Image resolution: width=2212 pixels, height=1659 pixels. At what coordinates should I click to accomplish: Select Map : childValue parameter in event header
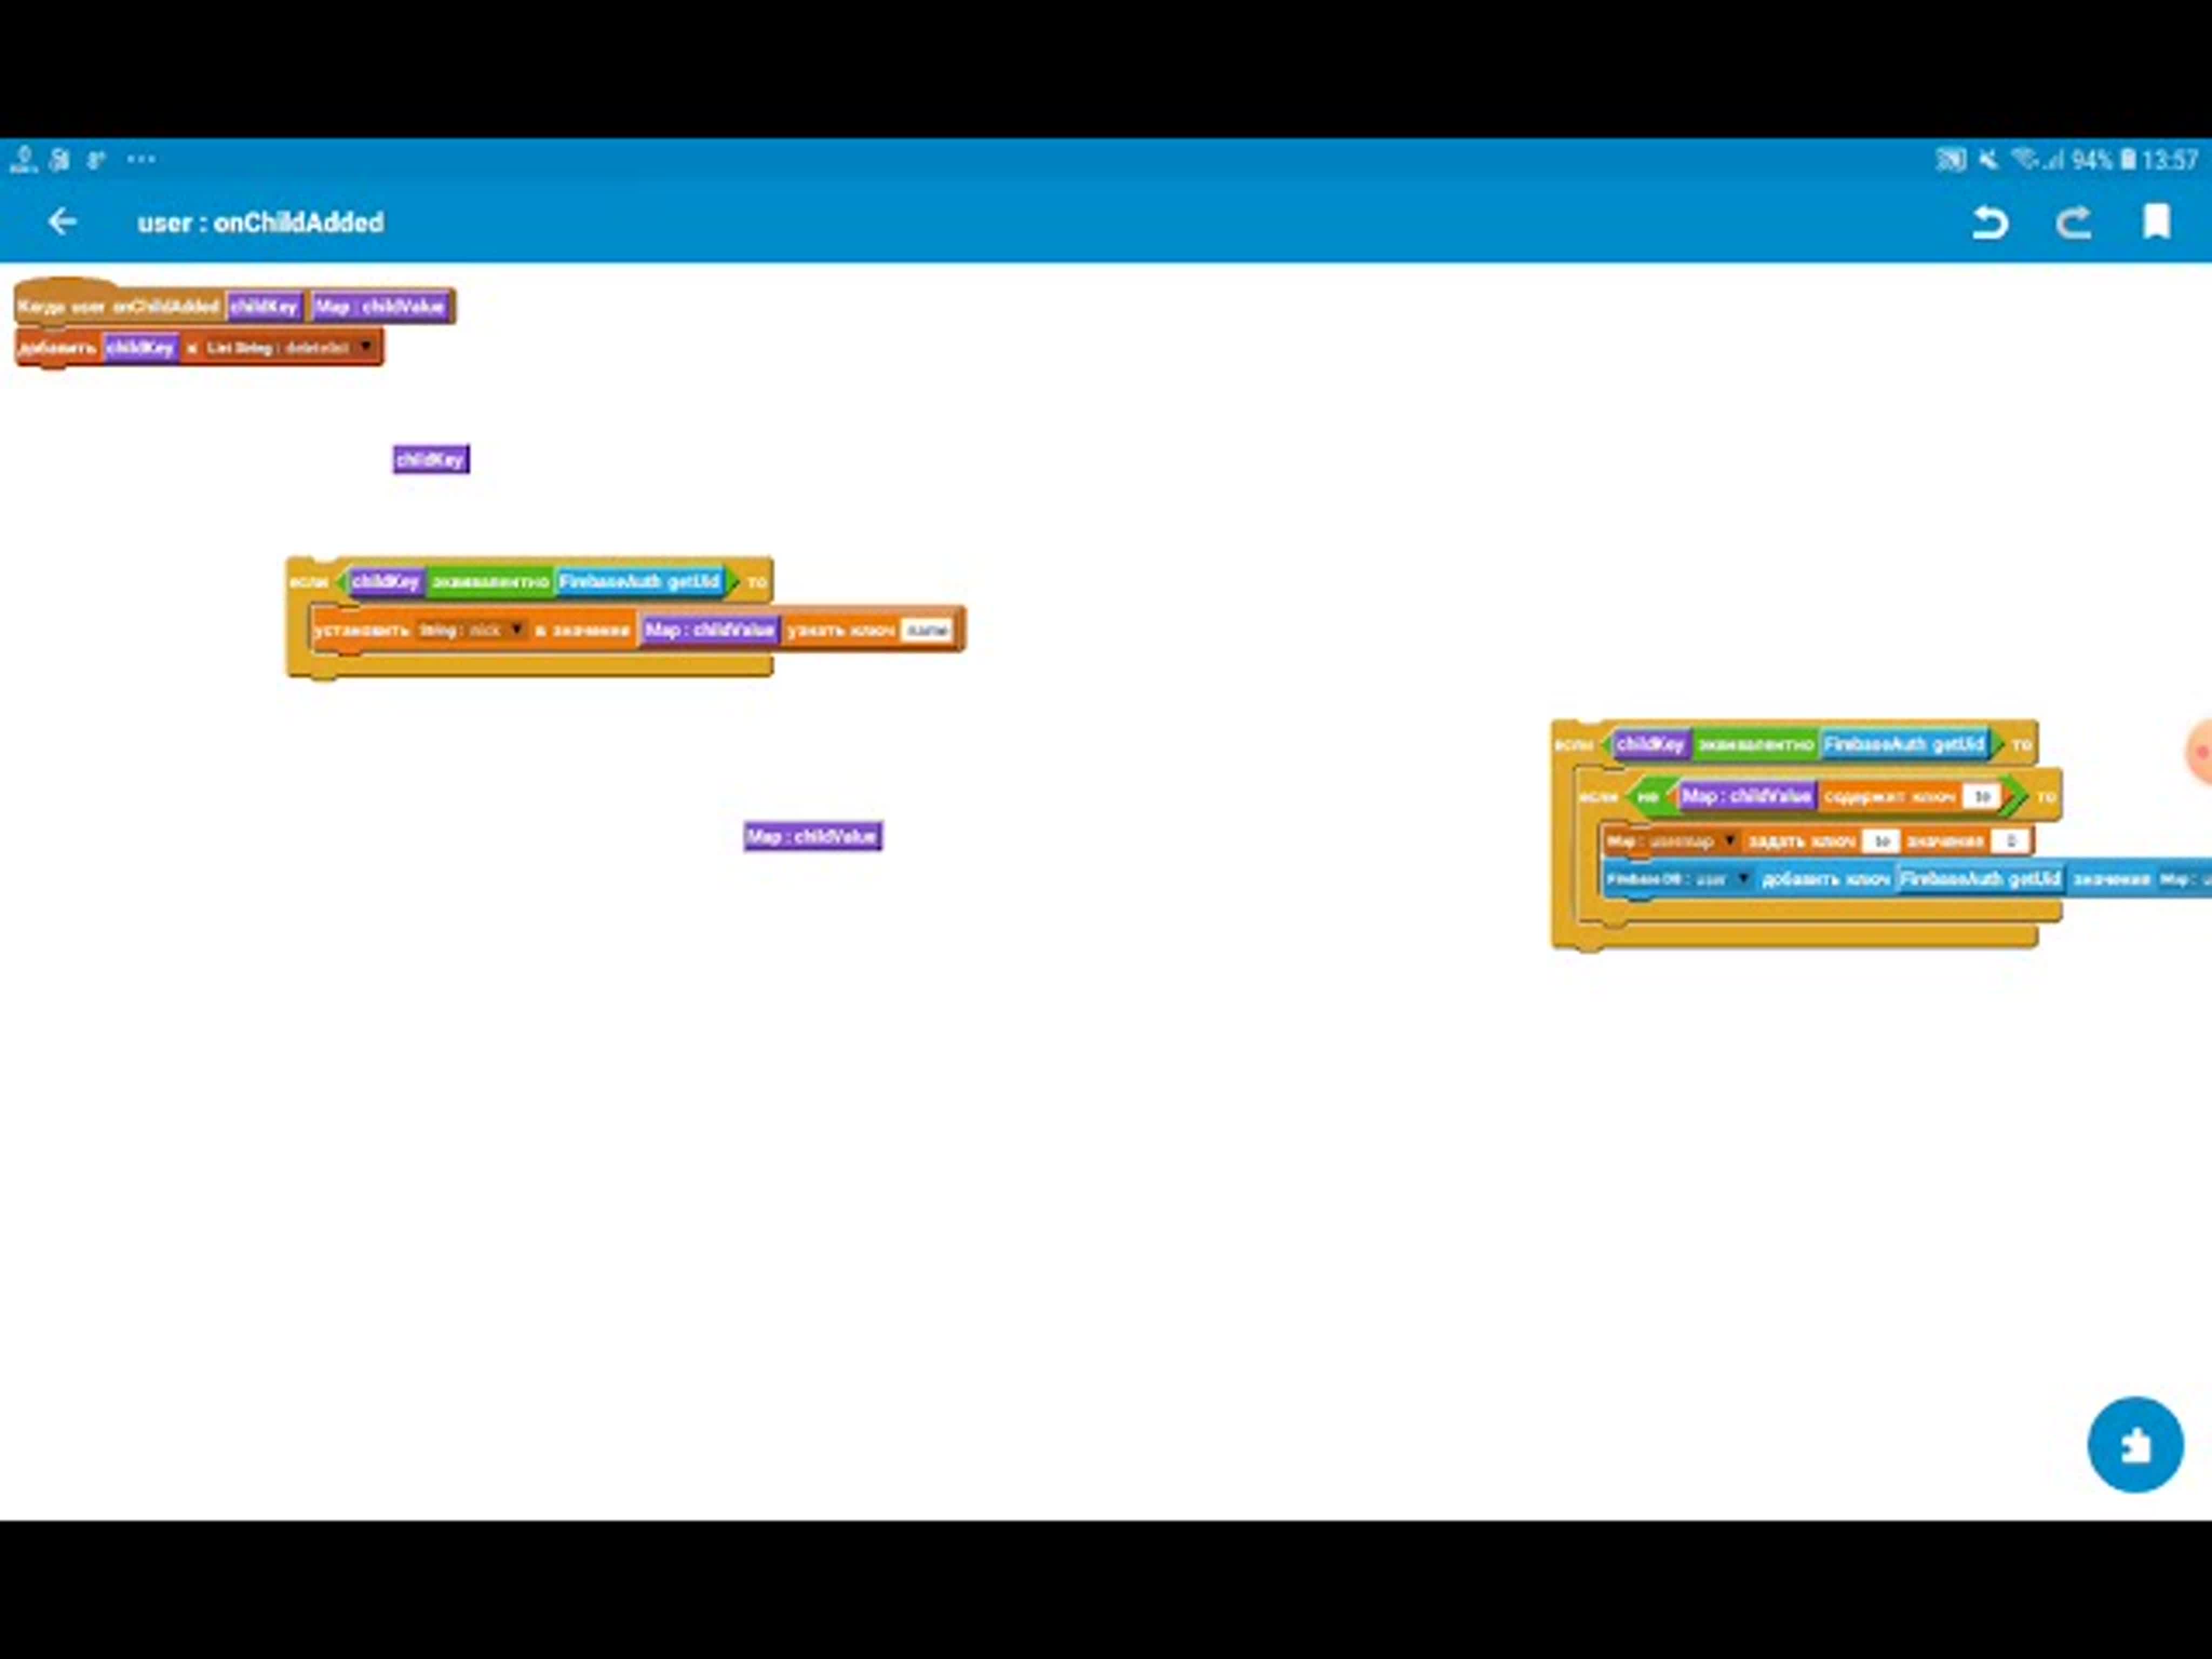(379, 306)
